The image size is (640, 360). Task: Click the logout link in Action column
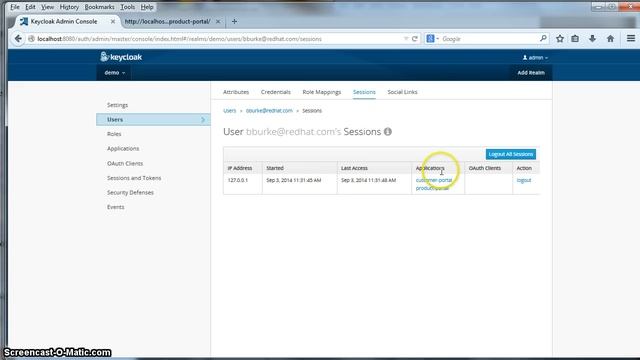[524, 180]
